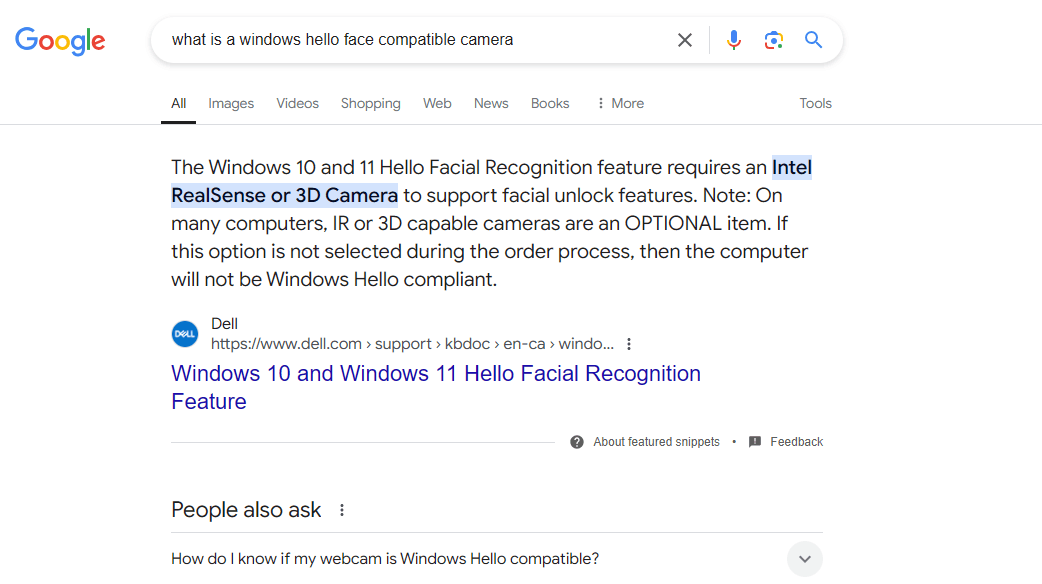Switch to the Shopping tab

pyautogui.click(x=370, y=103)
